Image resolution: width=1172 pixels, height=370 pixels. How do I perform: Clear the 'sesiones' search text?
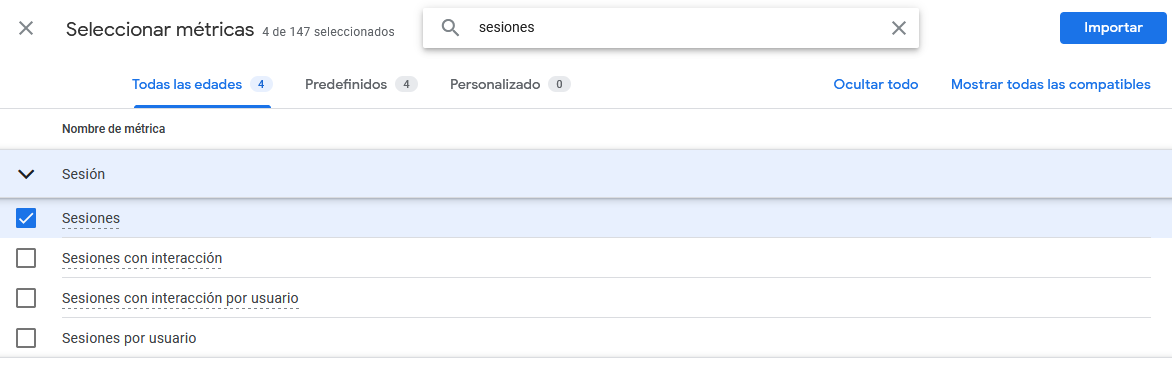click(x=898, y=28)
